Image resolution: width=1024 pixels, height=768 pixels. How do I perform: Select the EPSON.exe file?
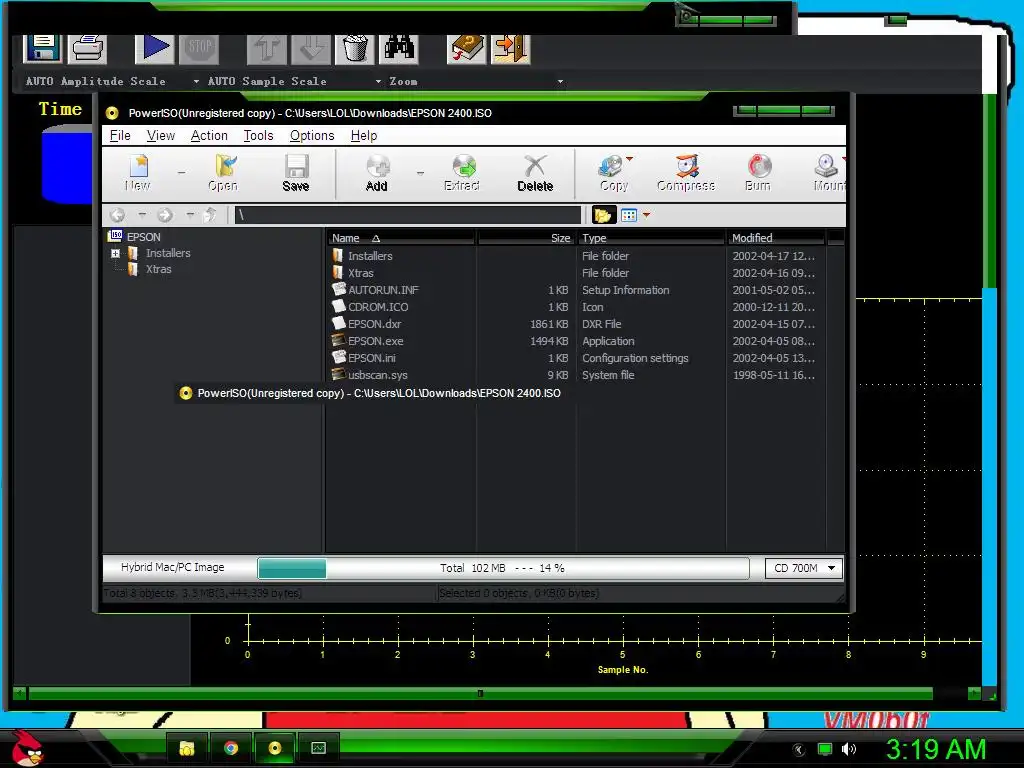pos(376,341)
